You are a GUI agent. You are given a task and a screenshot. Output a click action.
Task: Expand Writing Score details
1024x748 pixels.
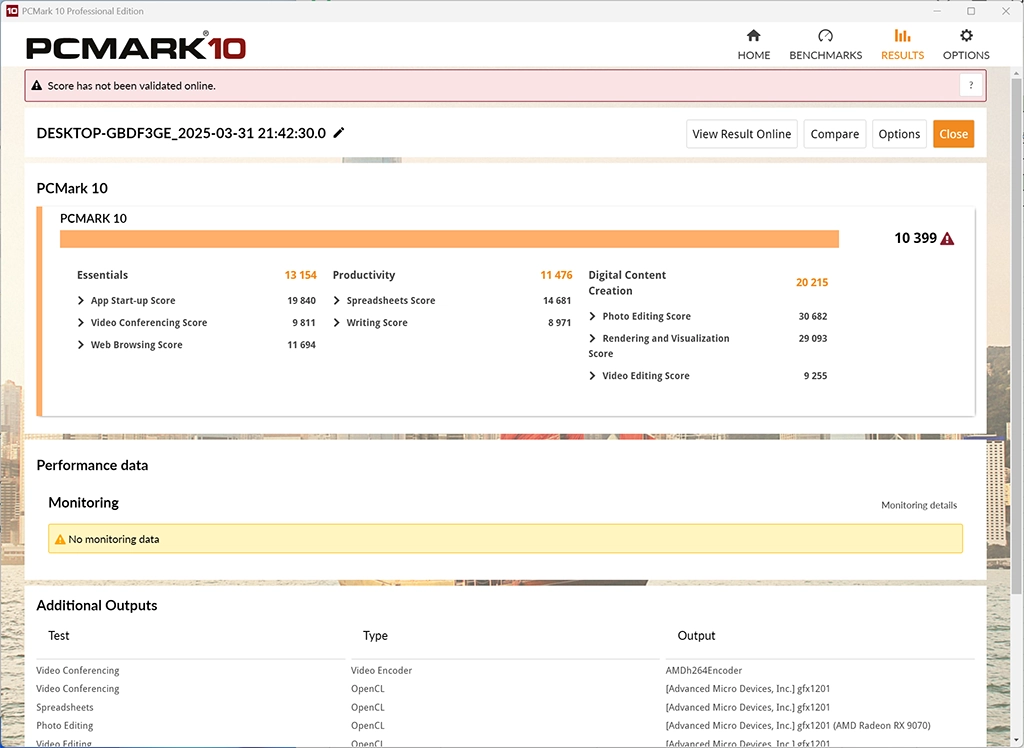[x=337, y=323]
